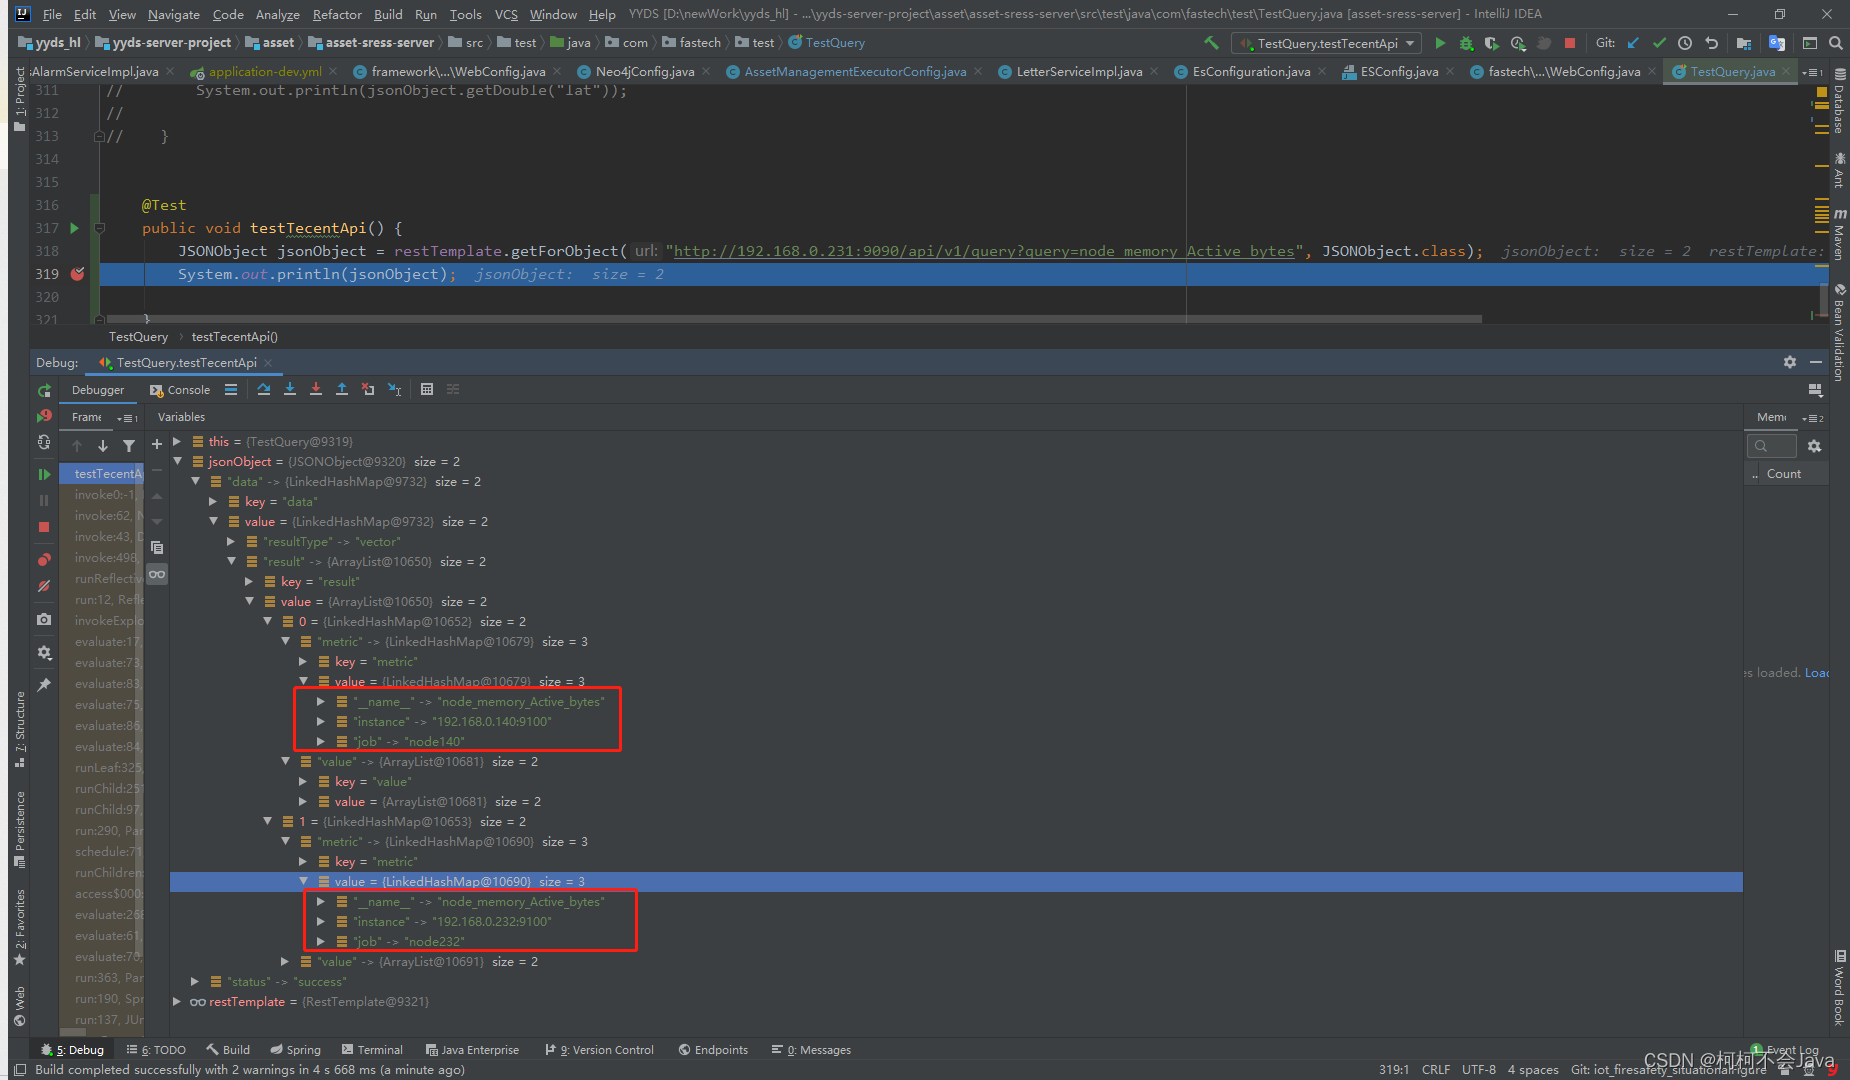Viewport: 1850px width, 1080px height.
Task: Click the Git Update Project arrow
Action: click(x=1633, y=43)
